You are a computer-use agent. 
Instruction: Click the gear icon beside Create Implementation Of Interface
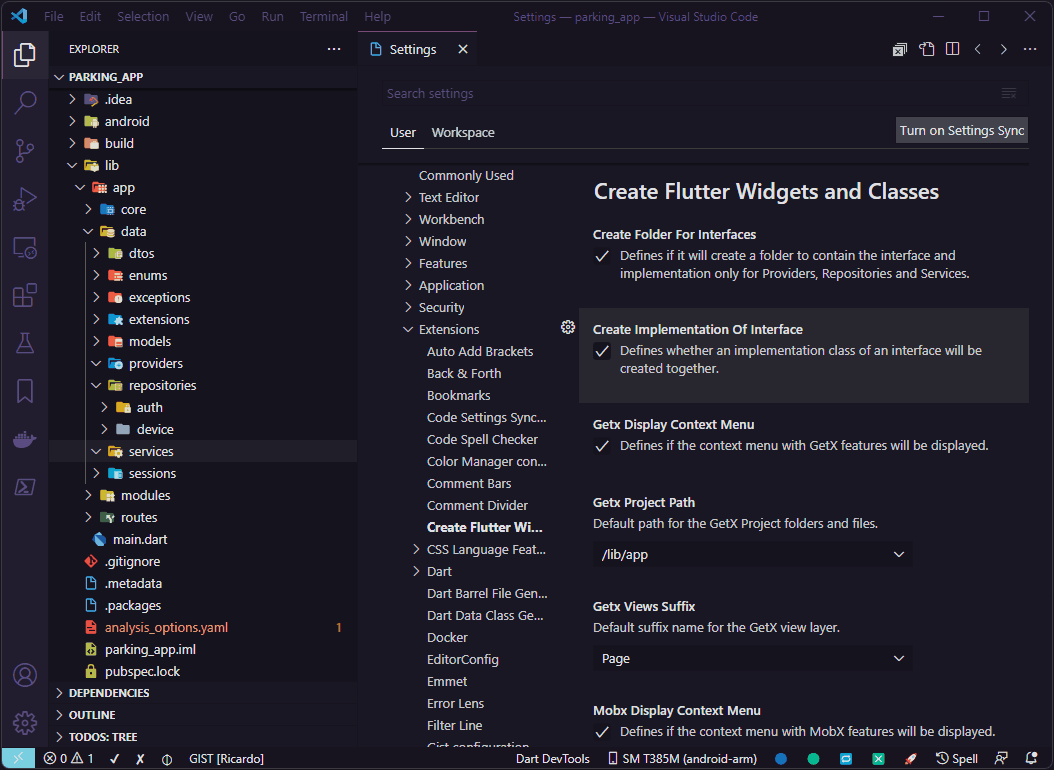568,327
